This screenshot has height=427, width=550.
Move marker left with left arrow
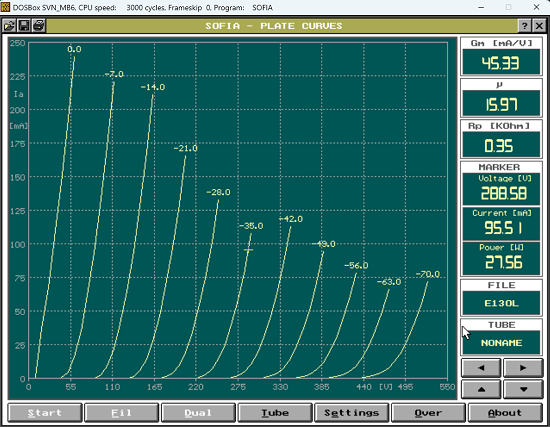point(481,368)
